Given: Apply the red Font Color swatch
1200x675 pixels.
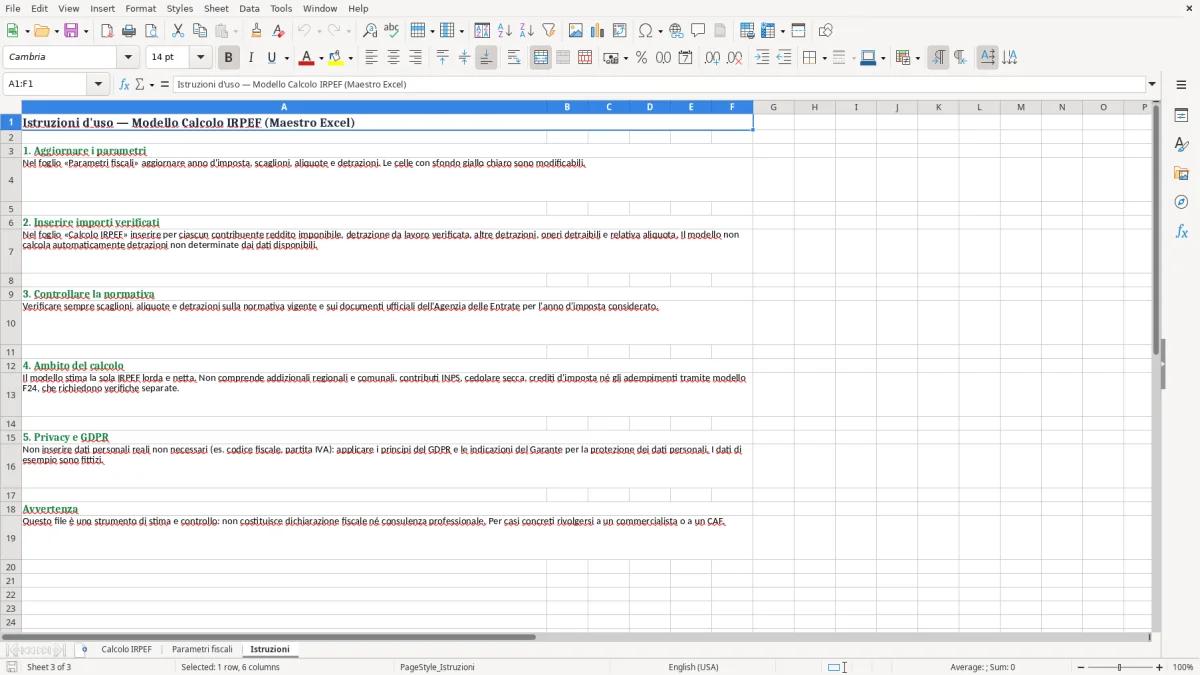Looking at the screenshot, I should [x=308, y=58].
